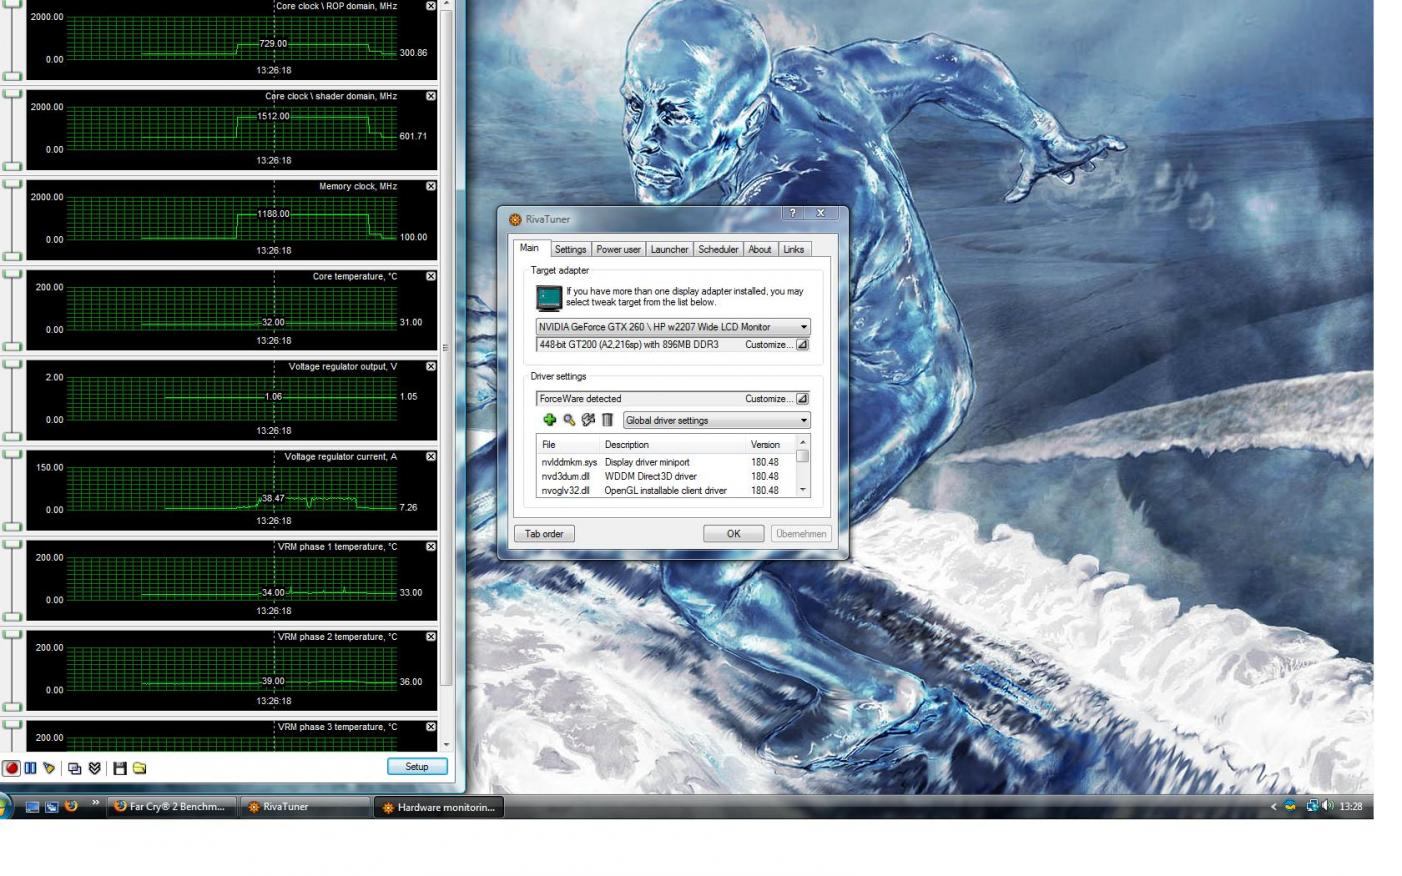Click the Setup button in hardware monitoring
The width and height of the screenshot is (1402, 876).
click(417, 766)
